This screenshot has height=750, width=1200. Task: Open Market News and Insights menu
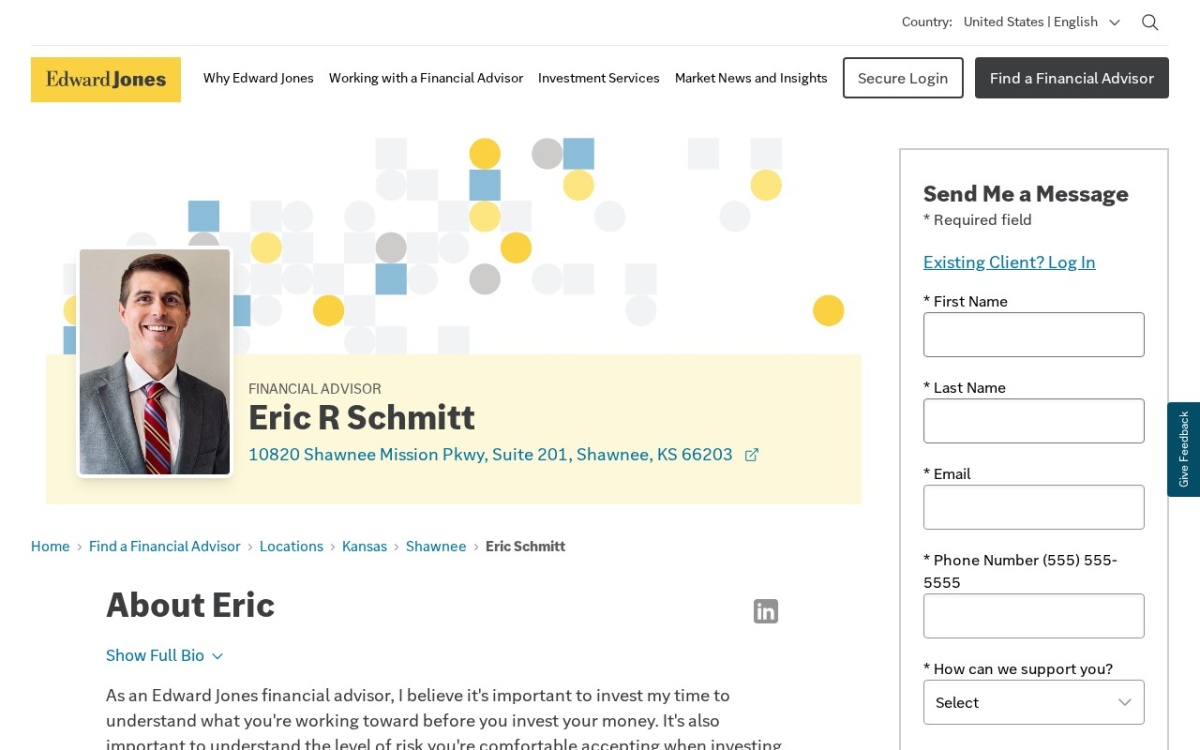[751, 78]
